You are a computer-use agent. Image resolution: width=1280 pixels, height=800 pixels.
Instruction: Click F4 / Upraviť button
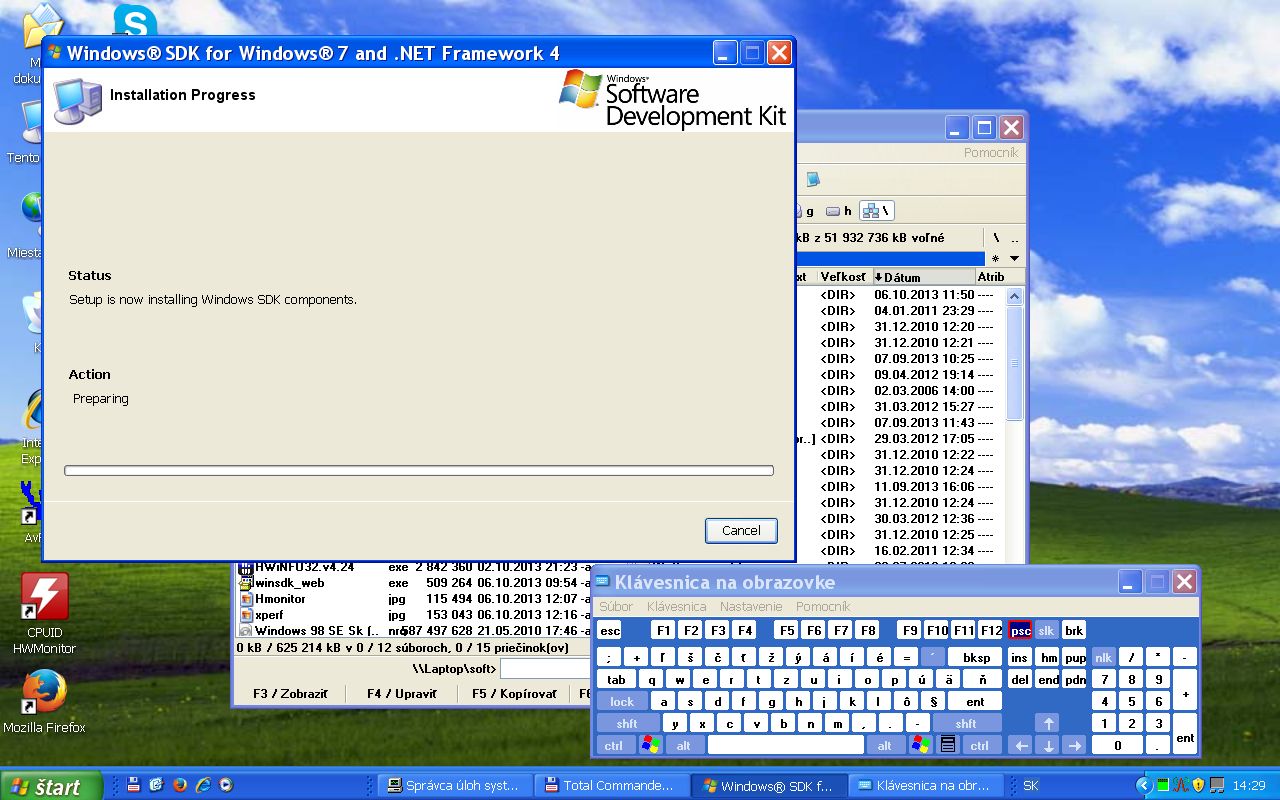402,693
